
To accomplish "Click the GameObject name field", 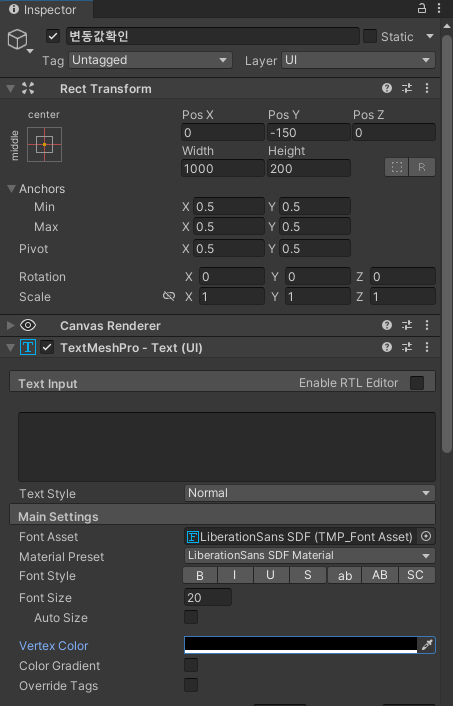I will [x=213, y=36].
